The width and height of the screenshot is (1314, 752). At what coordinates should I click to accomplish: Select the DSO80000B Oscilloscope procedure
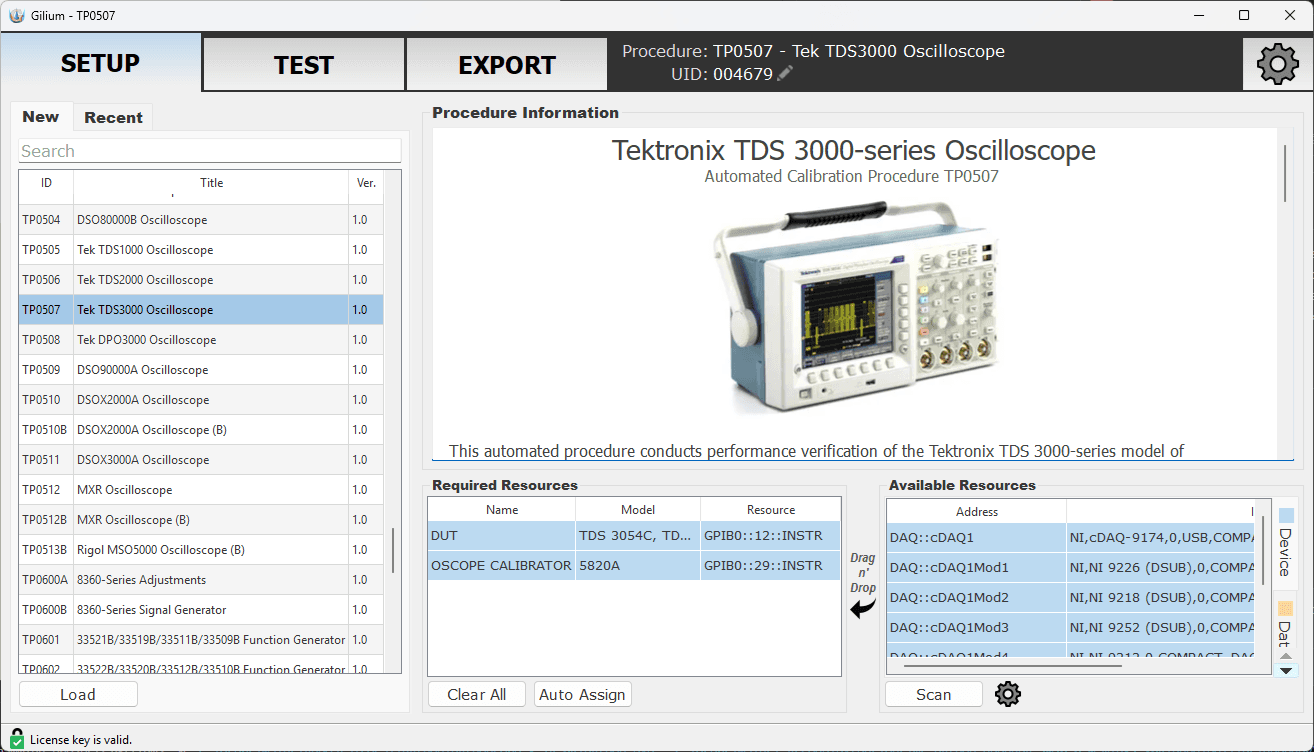point(201,220)
